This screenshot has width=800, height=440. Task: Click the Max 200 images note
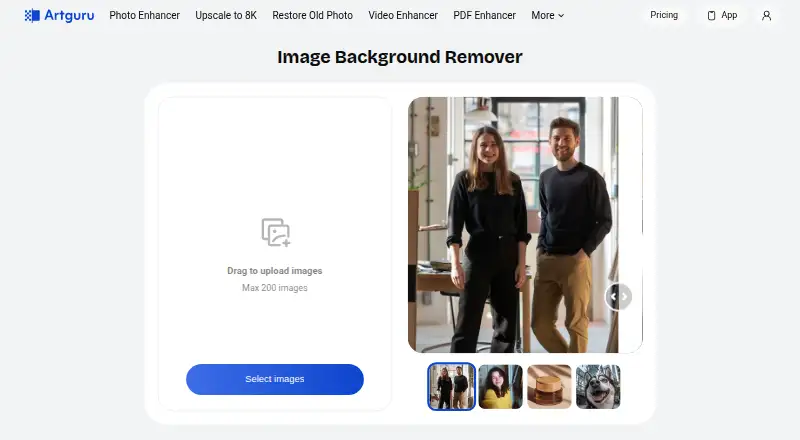click(x=274, y=288)
